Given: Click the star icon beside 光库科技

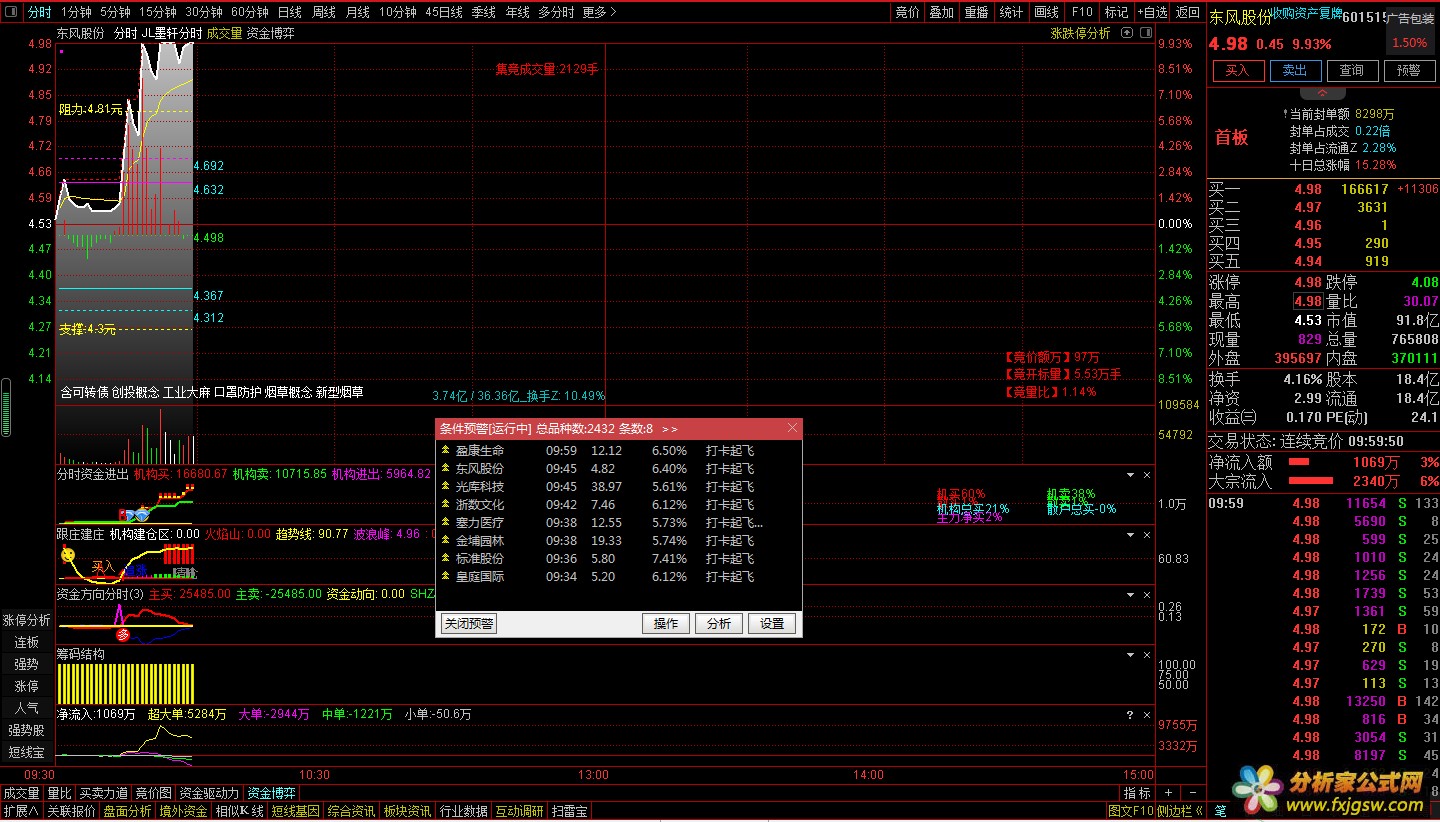Looking at the screenshot, I should [445, 486].
